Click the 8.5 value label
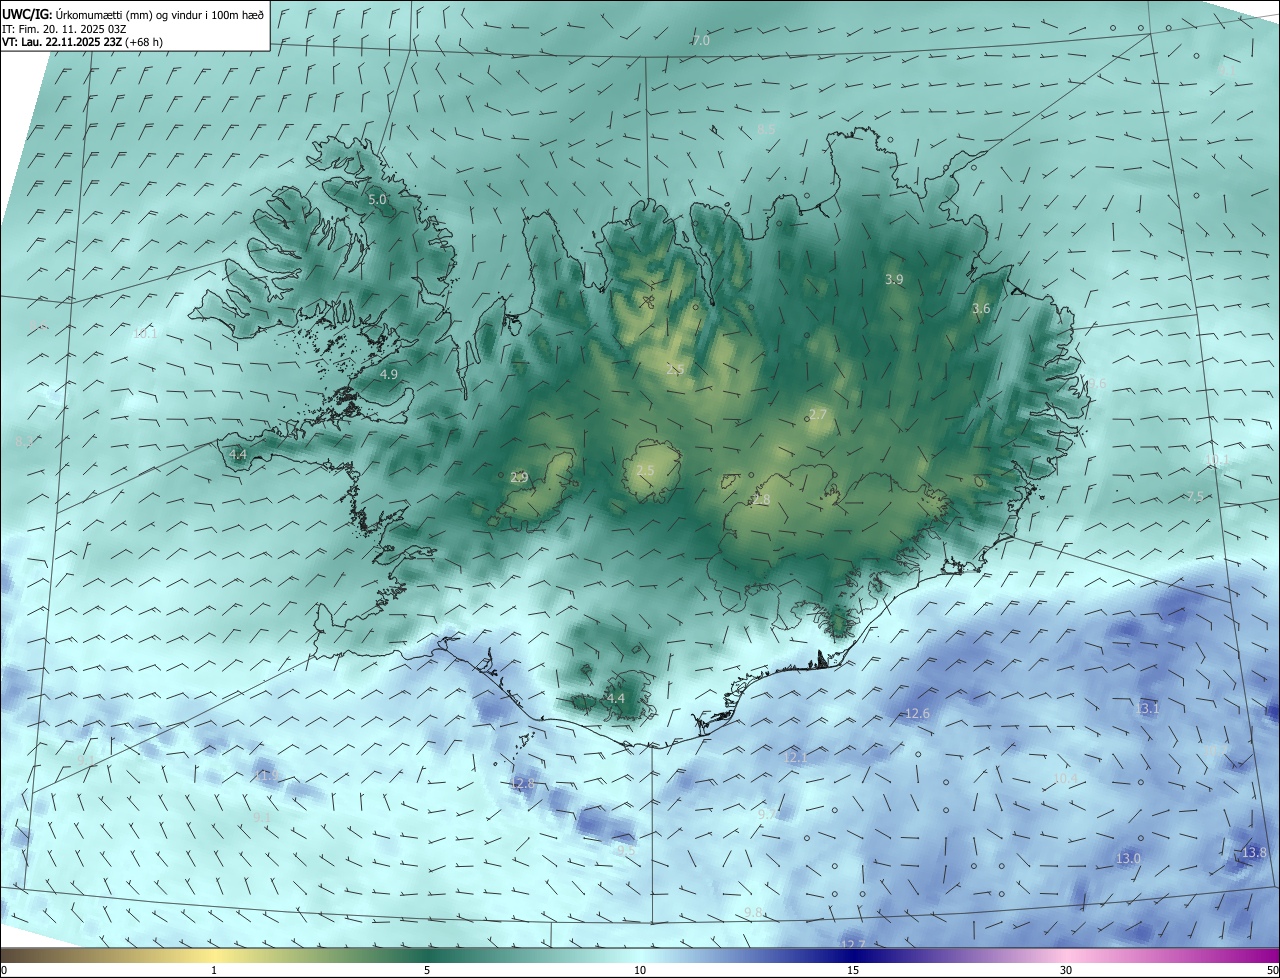This screenshot has height=978, width=1280. pyautogui.click(x=766, y=130)
